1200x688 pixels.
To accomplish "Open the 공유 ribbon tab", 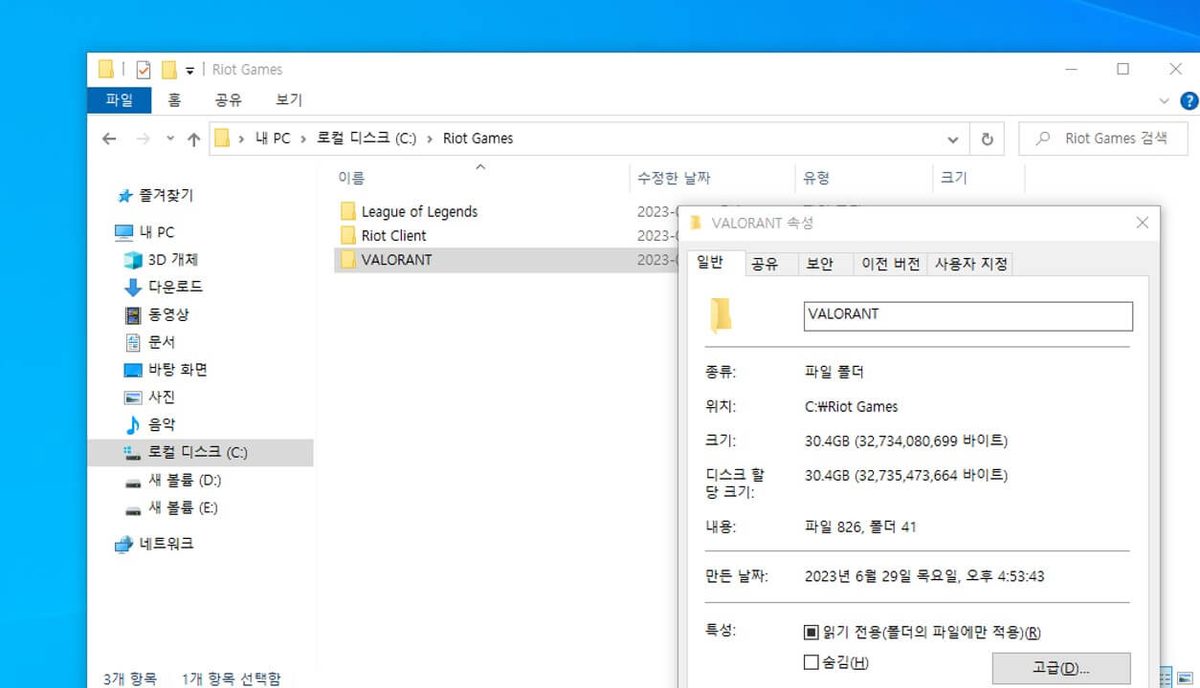I will (x=228, y=100).
